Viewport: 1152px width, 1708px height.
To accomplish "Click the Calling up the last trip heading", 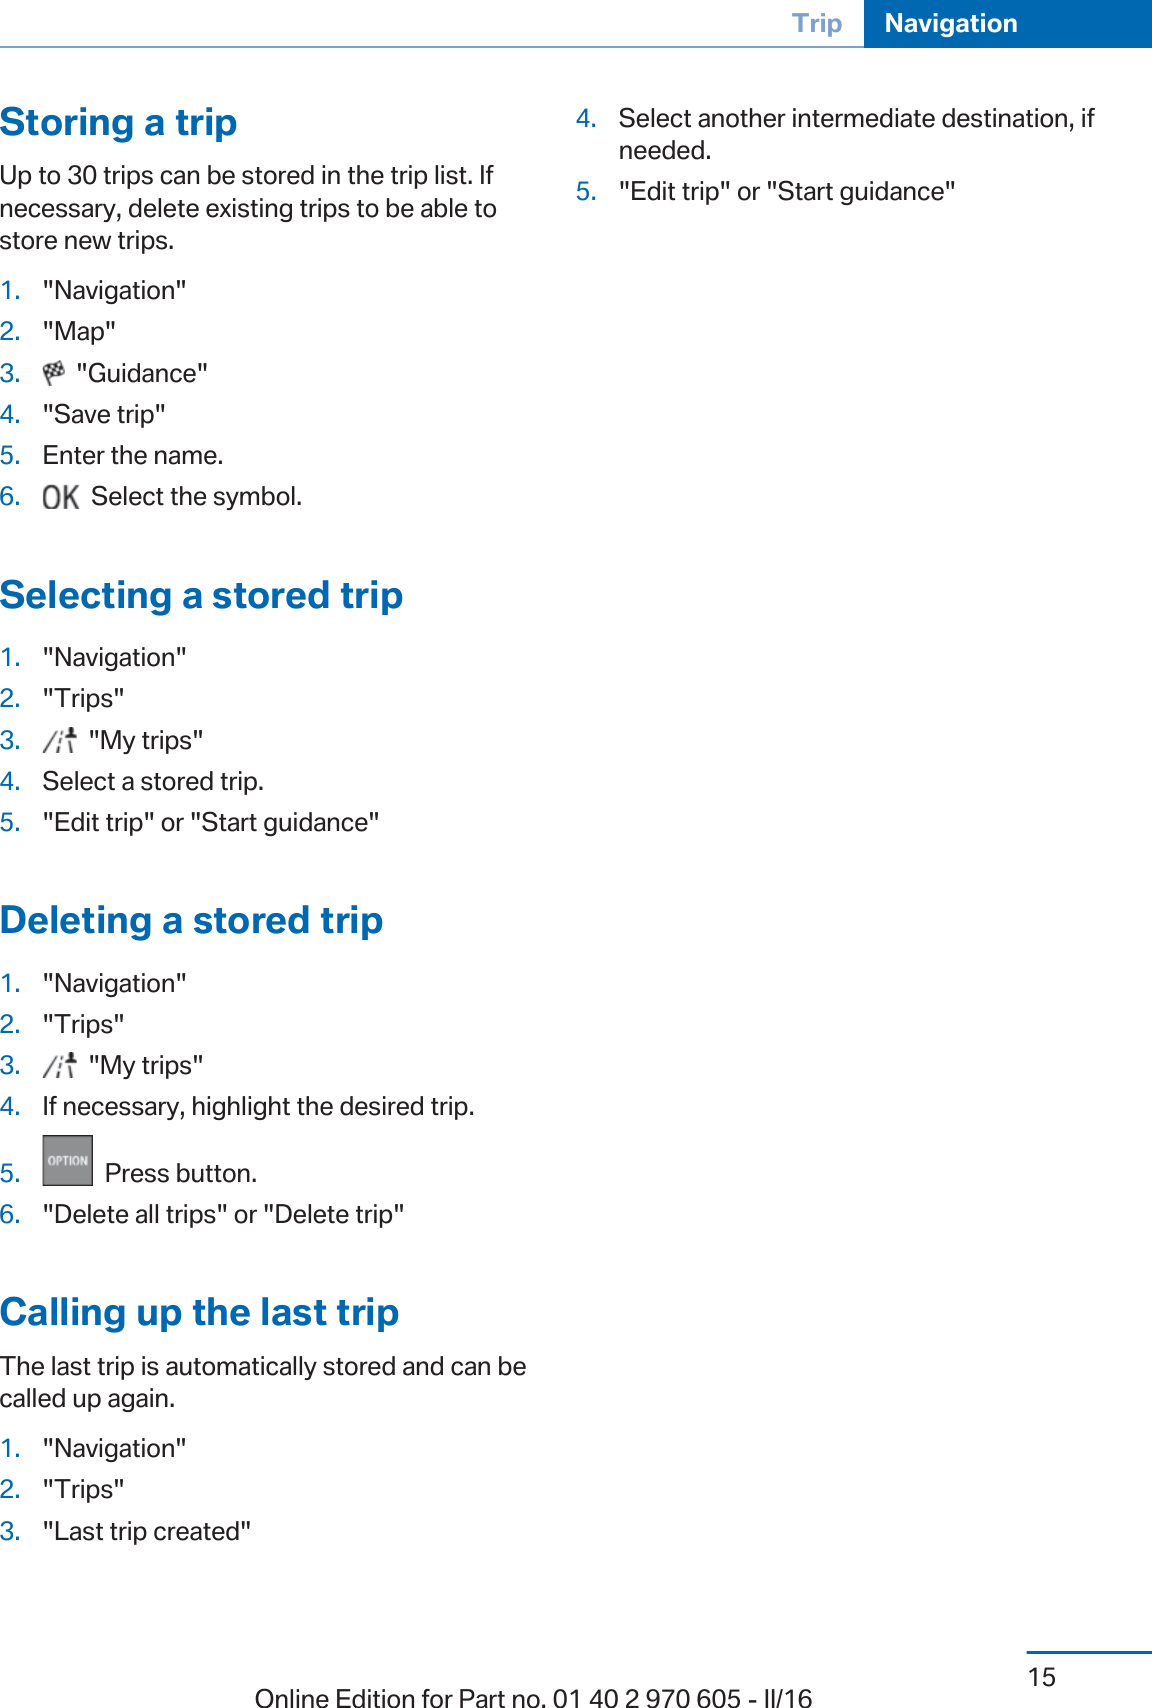I will click(x=200, y=1312).
